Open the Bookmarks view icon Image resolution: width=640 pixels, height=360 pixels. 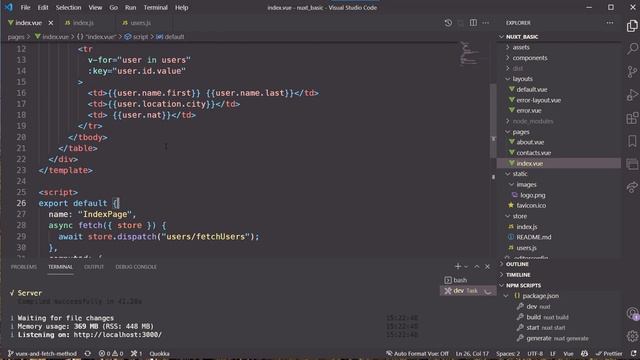tap(632, 141)
